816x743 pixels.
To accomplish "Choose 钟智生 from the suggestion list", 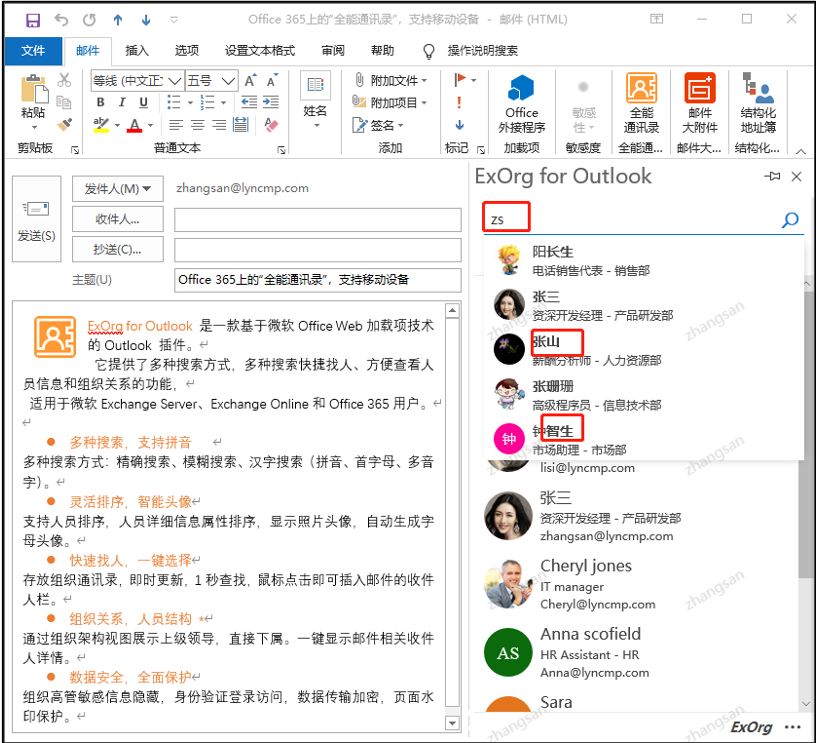I will point(643,440).
